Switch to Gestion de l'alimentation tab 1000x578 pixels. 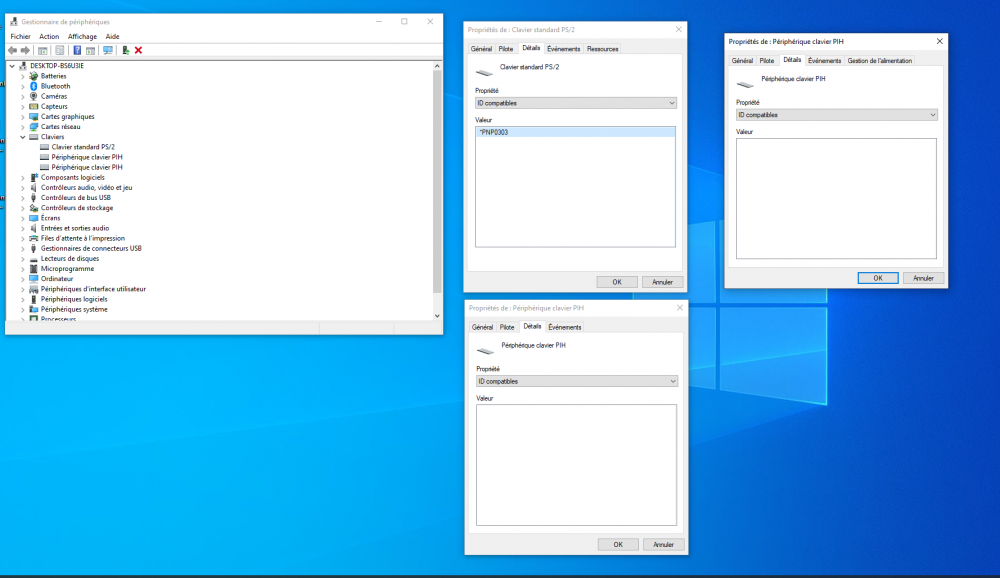(879, 61)
